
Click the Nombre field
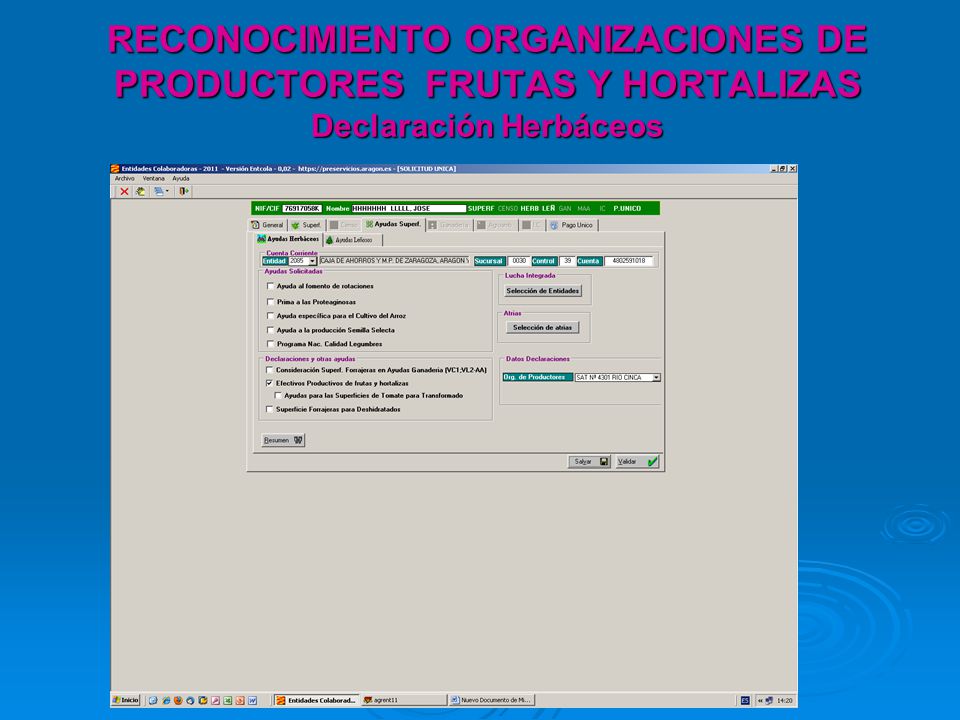point(408,209)
